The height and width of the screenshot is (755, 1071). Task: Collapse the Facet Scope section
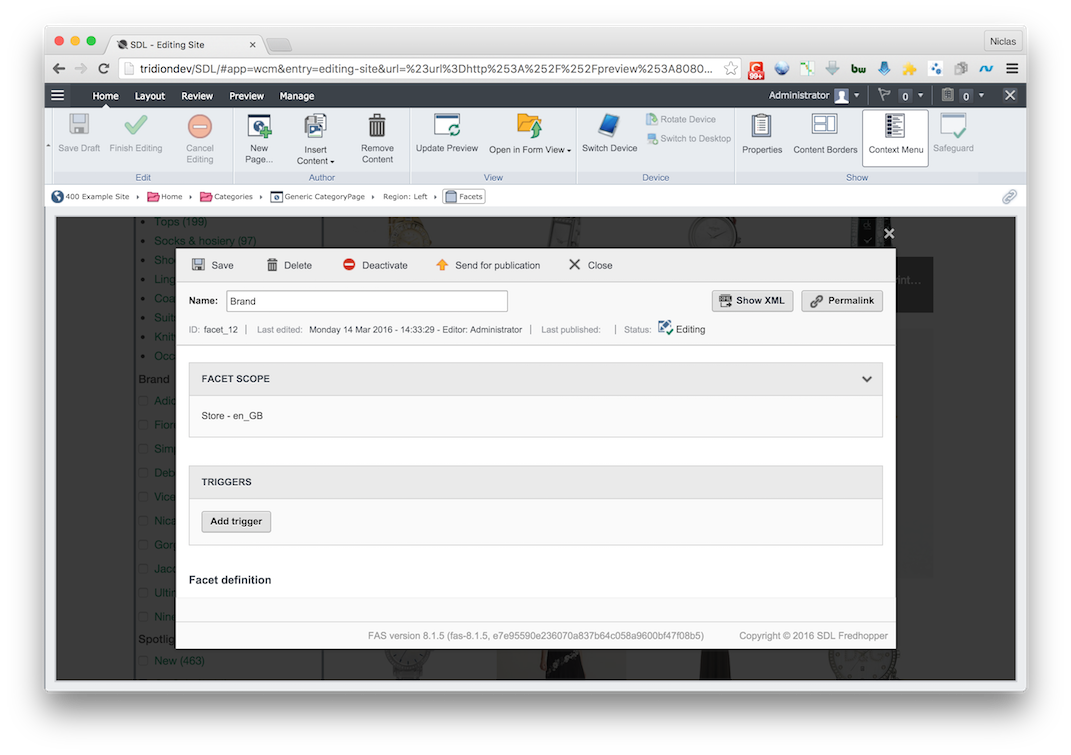click(866, 379)
